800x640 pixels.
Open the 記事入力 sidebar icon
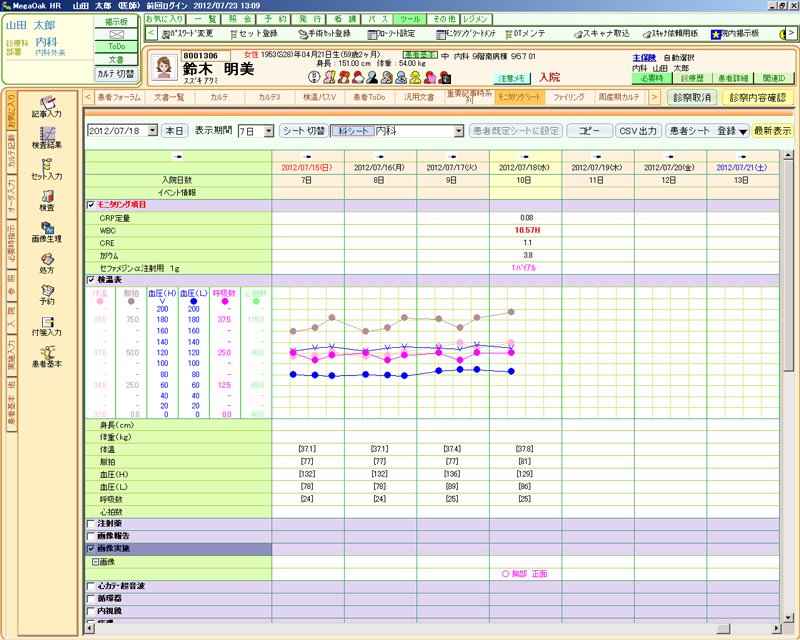[x=46, y=107]
